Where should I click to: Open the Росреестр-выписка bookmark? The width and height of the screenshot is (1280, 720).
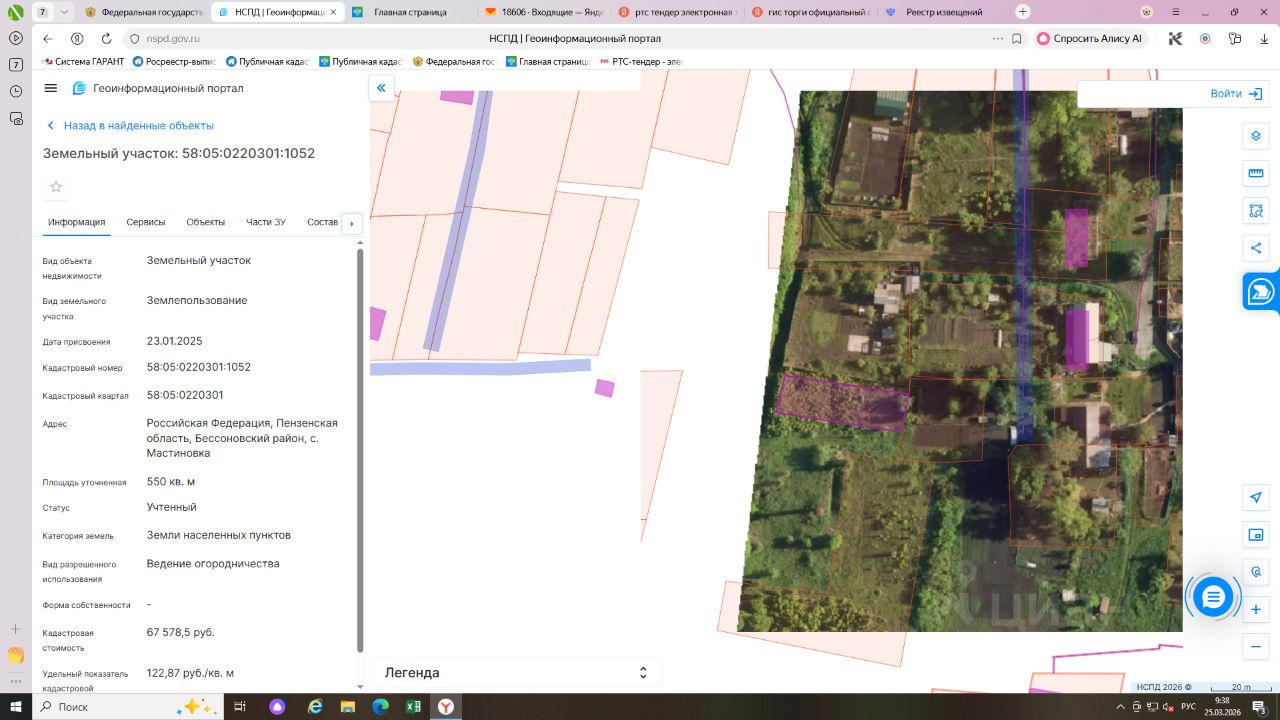(176, 61)
